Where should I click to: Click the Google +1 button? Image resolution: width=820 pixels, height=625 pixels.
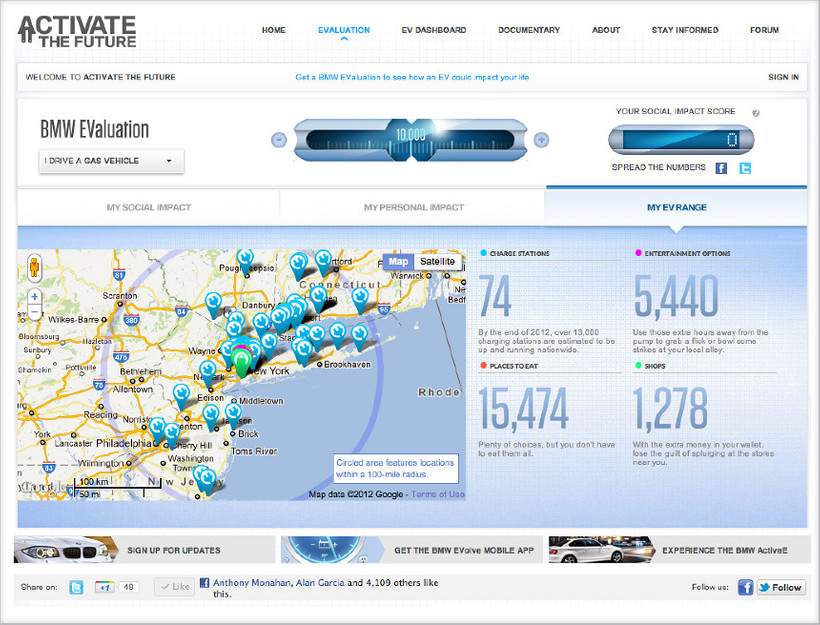click(104, 587)
